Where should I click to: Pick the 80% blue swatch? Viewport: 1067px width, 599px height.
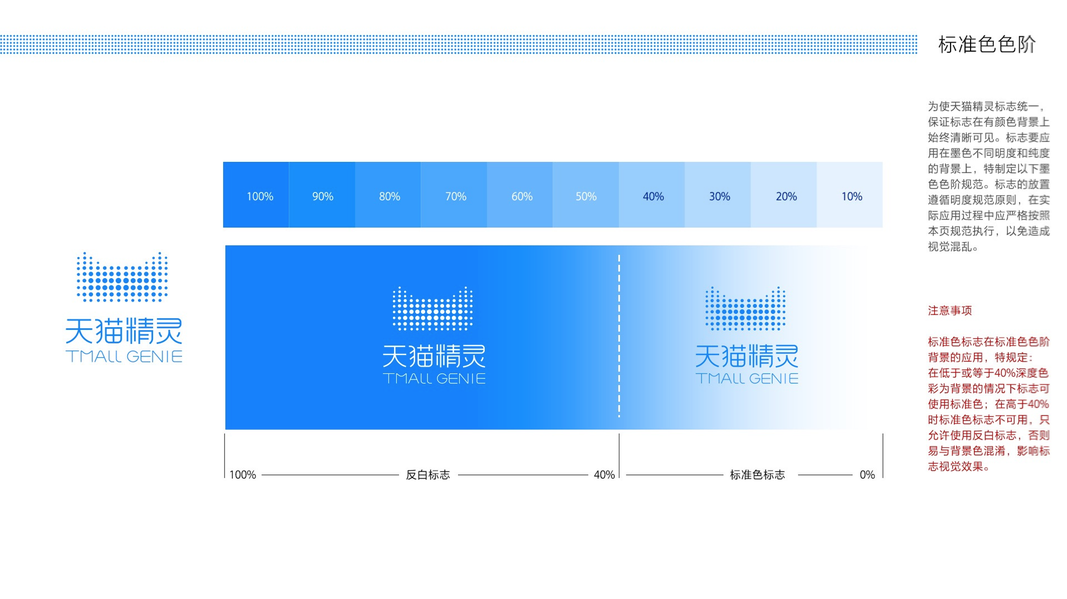click(388, 195)
